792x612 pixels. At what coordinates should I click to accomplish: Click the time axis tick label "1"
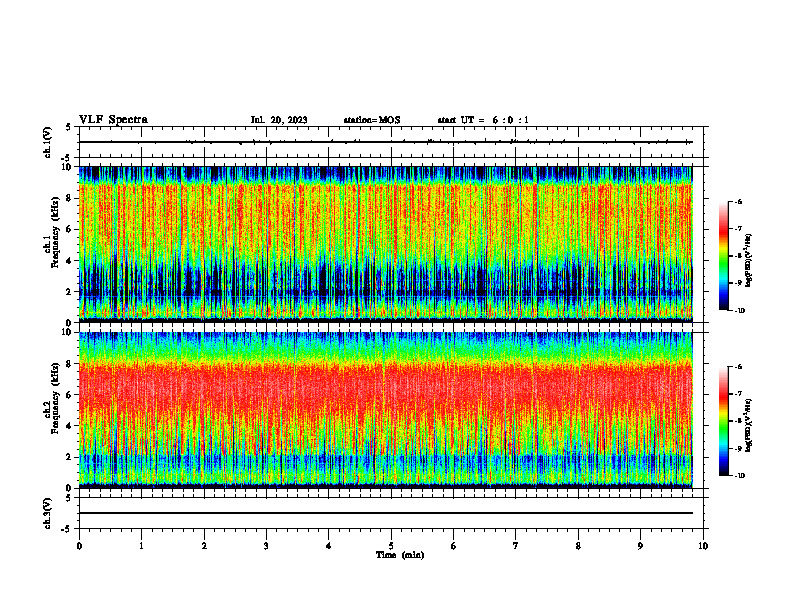point(141,546)
